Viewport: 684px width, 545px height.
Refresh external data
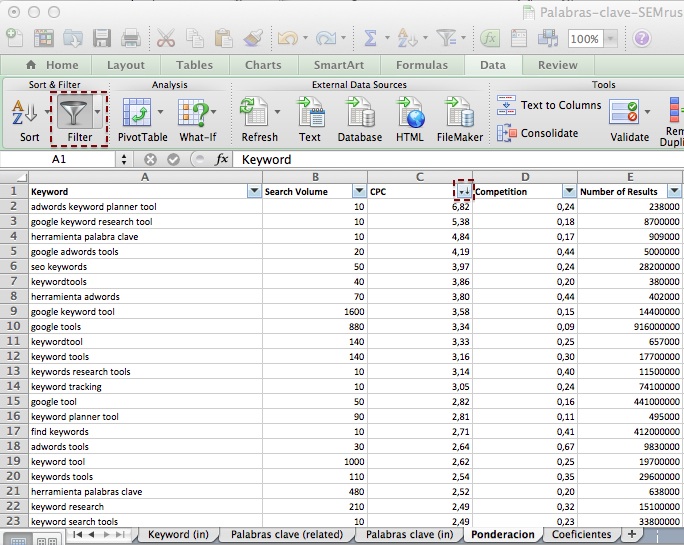point(260,120)
